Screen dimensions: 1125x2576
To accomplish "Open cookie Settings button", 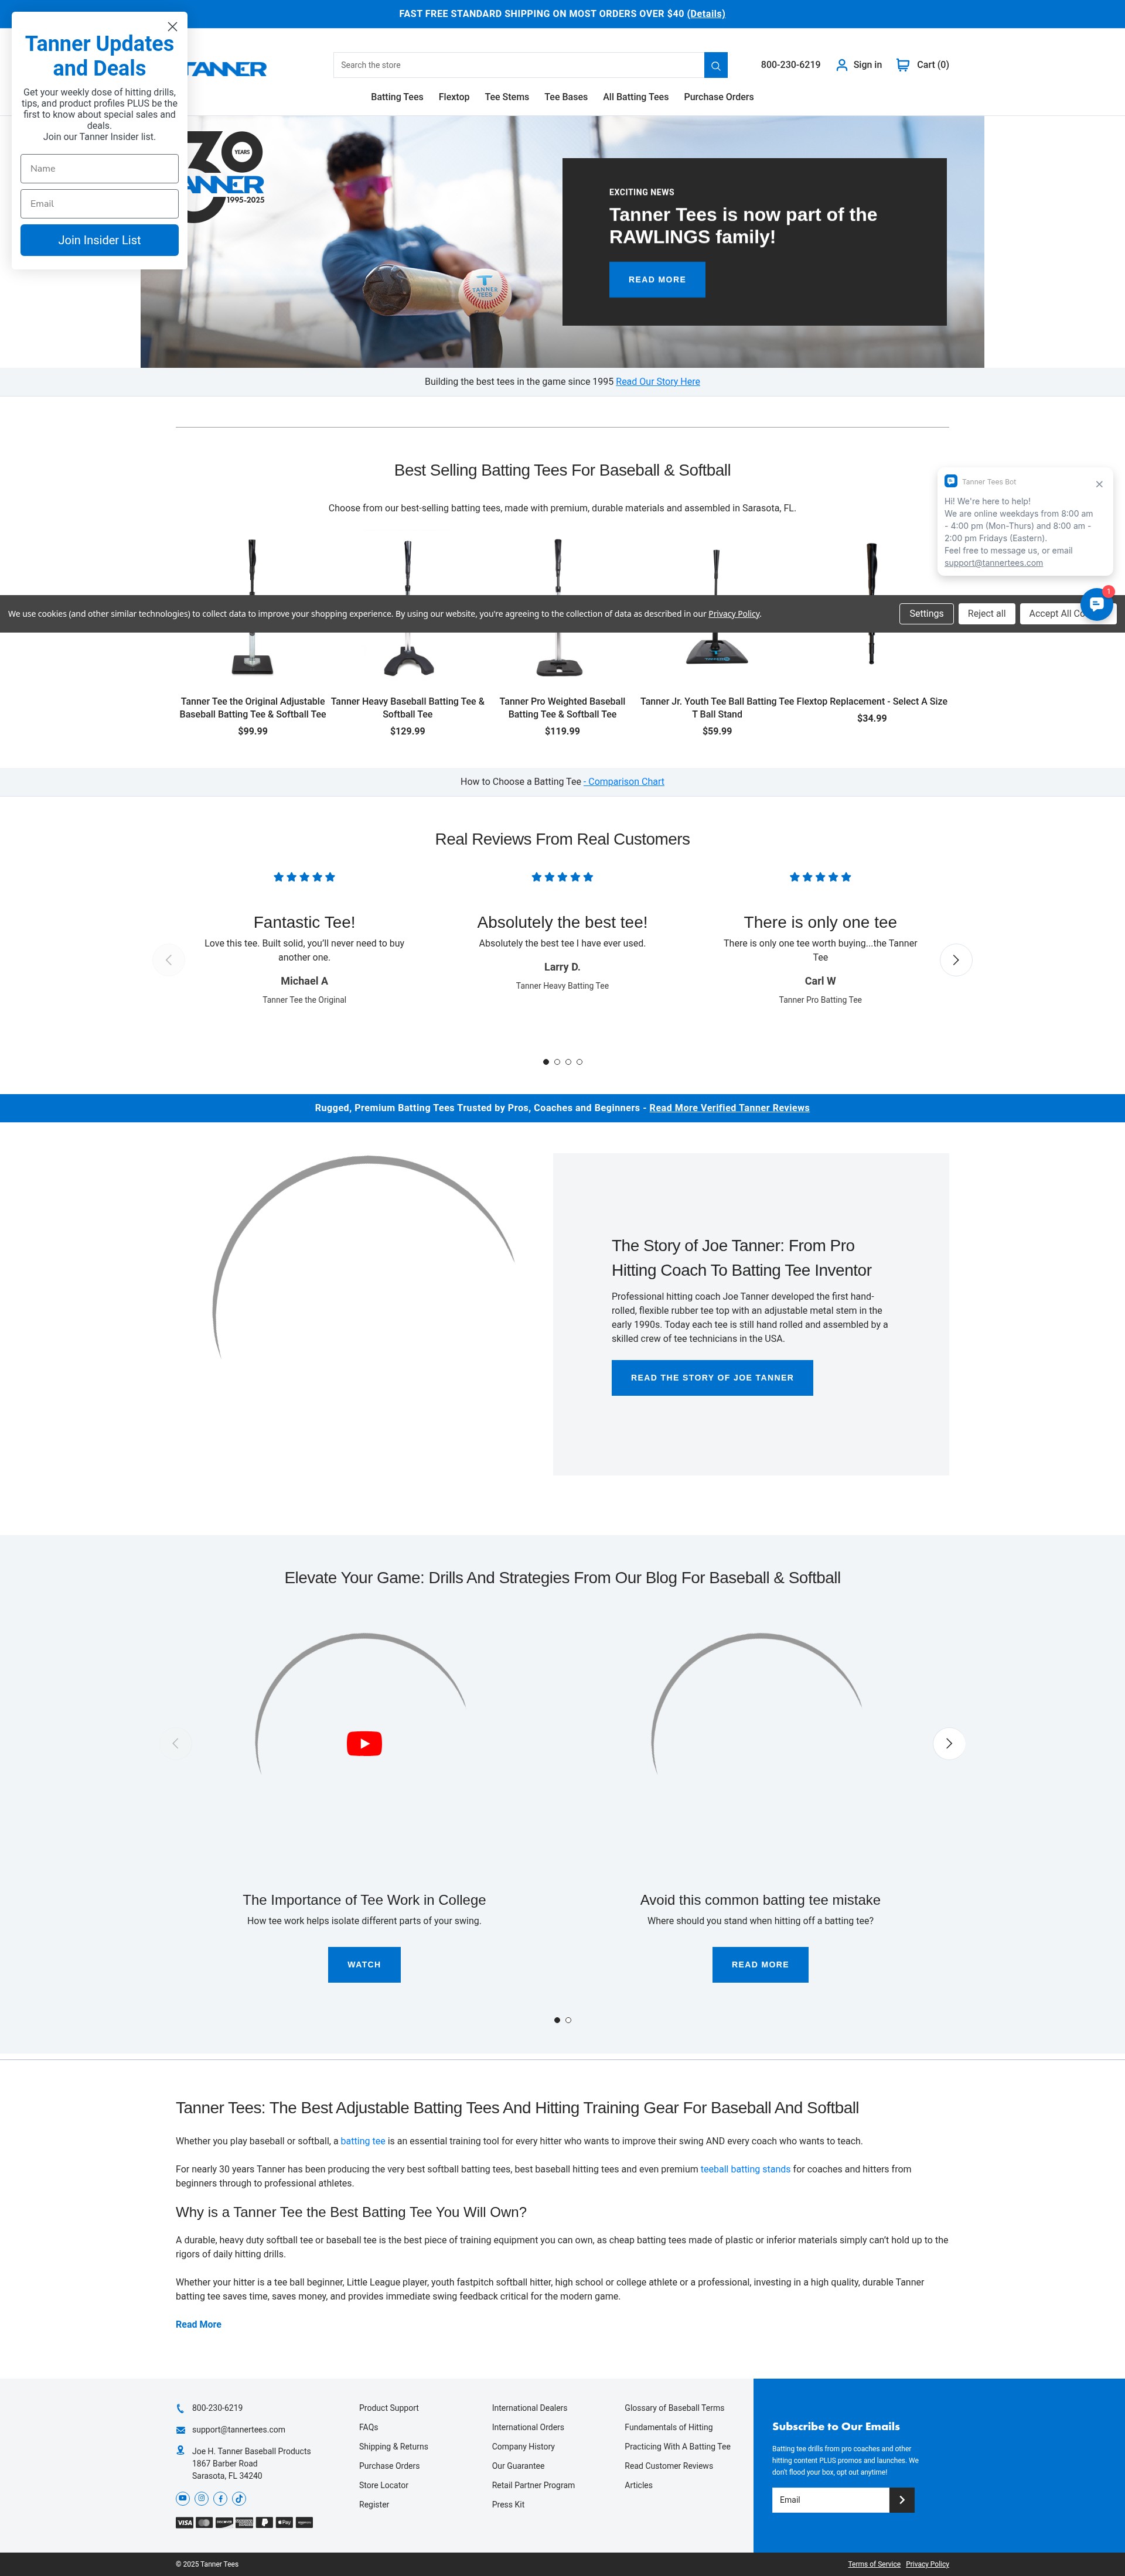I will (926, 614).
